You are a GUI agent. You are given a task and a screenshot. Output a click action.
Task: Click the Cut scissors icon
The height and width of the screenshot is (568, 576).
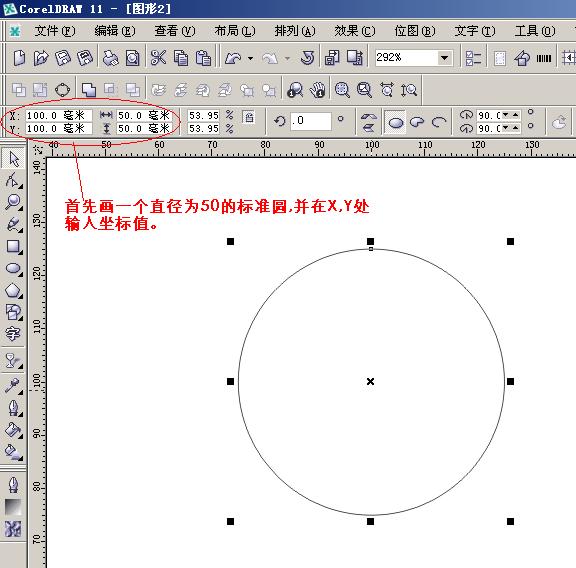coord(158,58)
